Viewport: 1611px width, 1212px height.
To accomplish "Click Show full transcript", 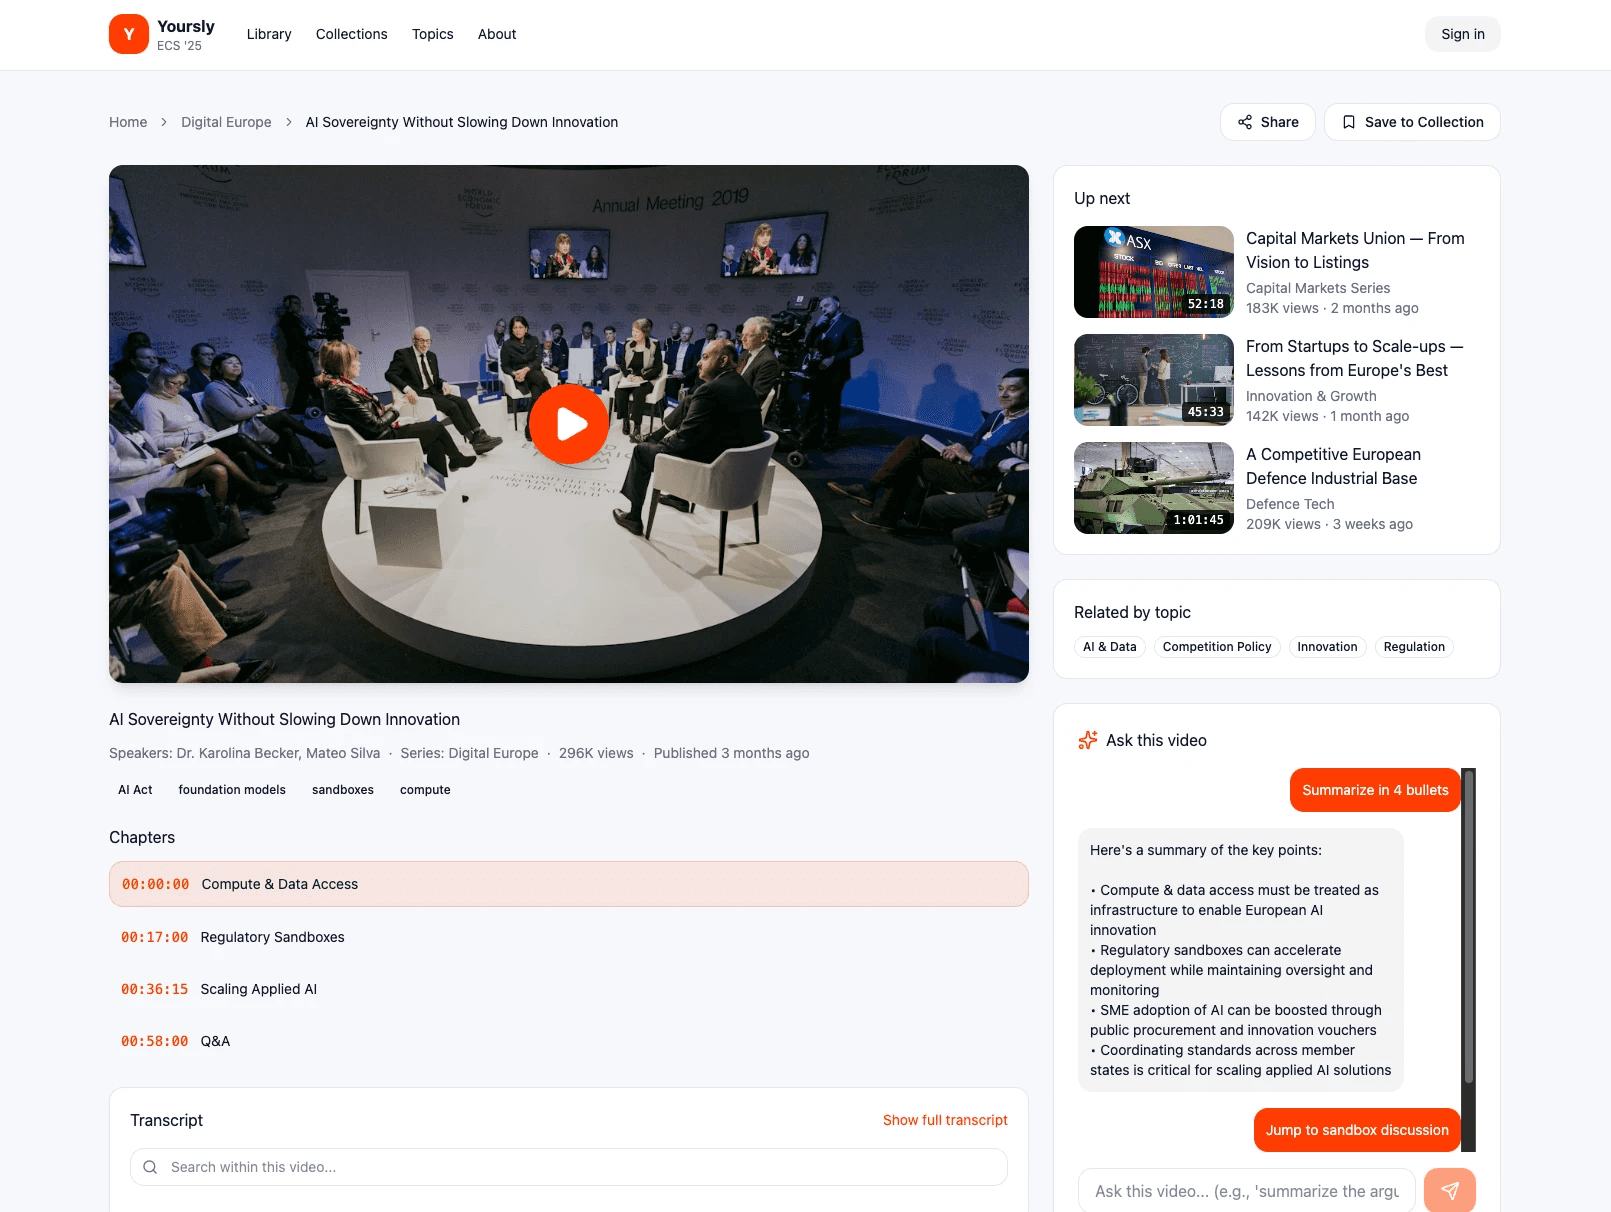I will (x=945, y=1120).
